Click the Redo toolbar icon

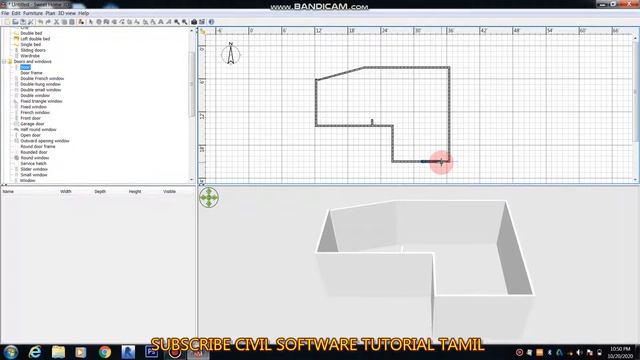(48, 22)
